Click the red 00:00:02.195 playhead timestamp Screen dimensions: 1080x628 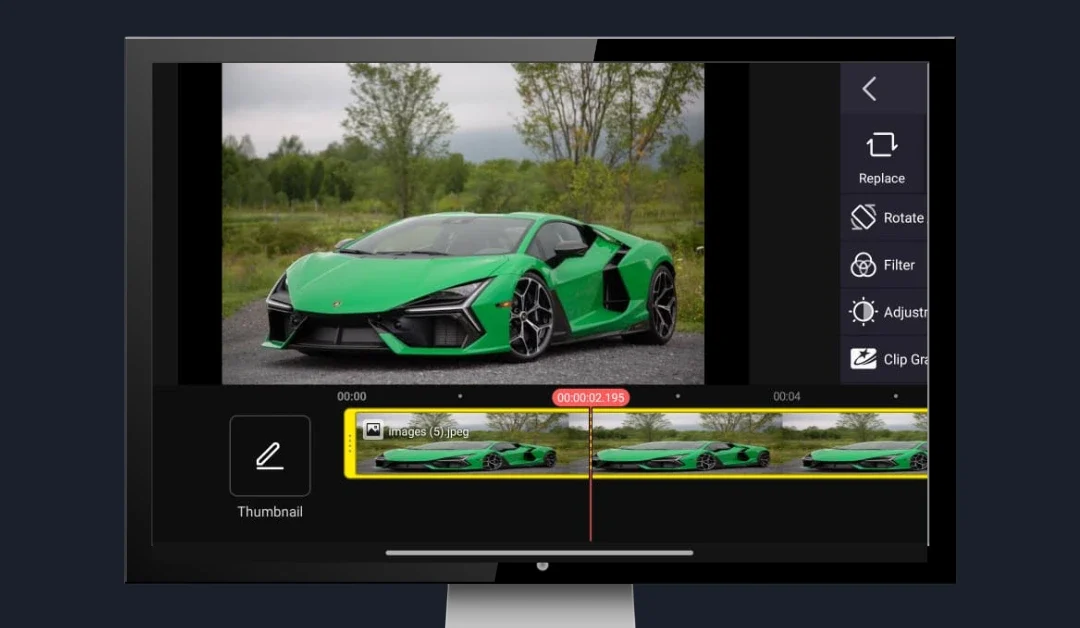click(590, 397)
